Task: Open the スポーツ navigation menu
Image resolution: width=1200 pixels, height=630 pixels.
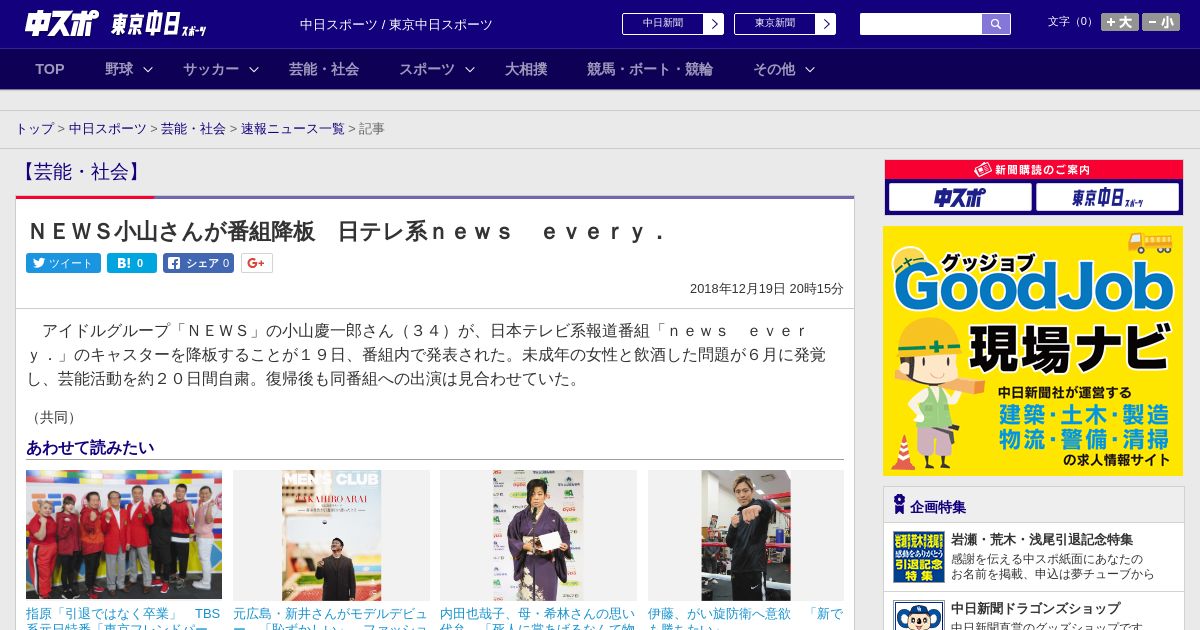Action: click(x=427, y=69)
